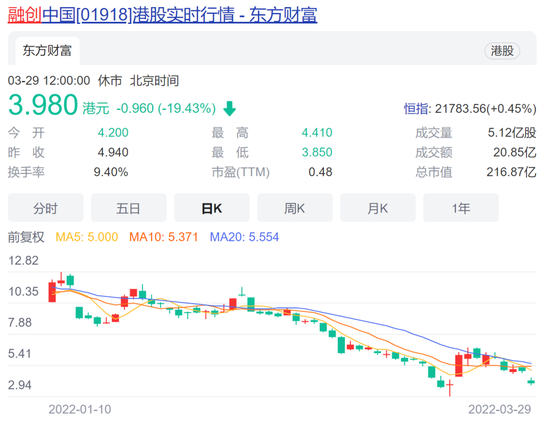Click the green down-arrow price change icon
This screenshot has height=424, width=550.
pyautogui.click(x=230, y=108)
